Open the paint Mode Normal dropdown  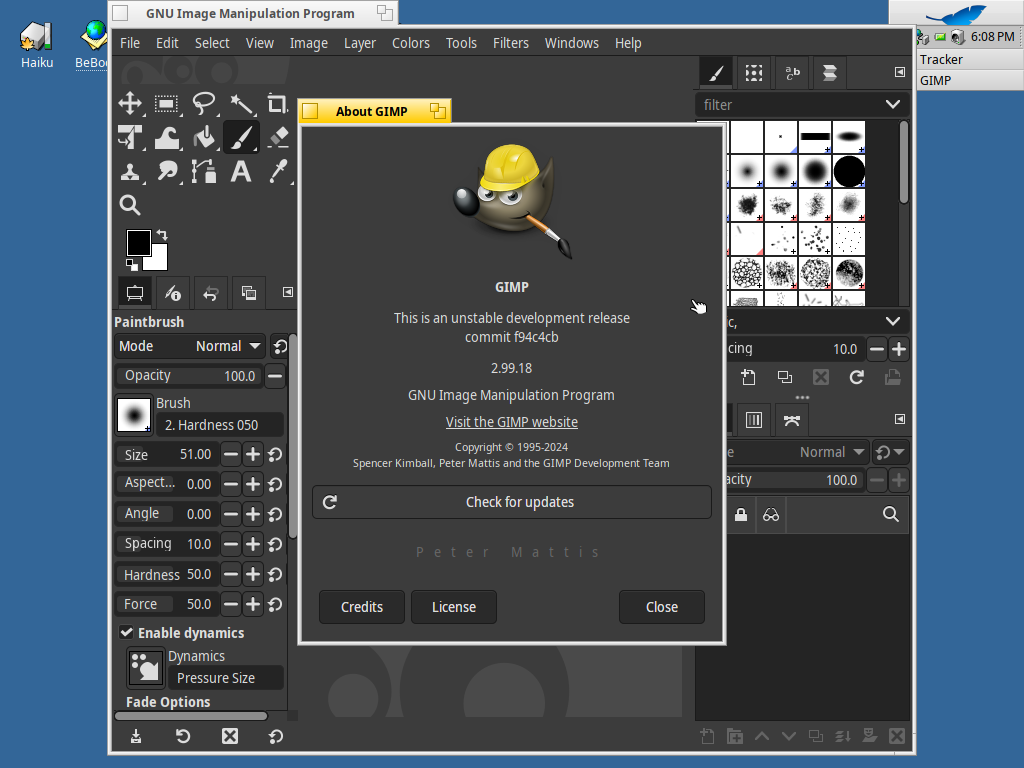click(190, 346)
